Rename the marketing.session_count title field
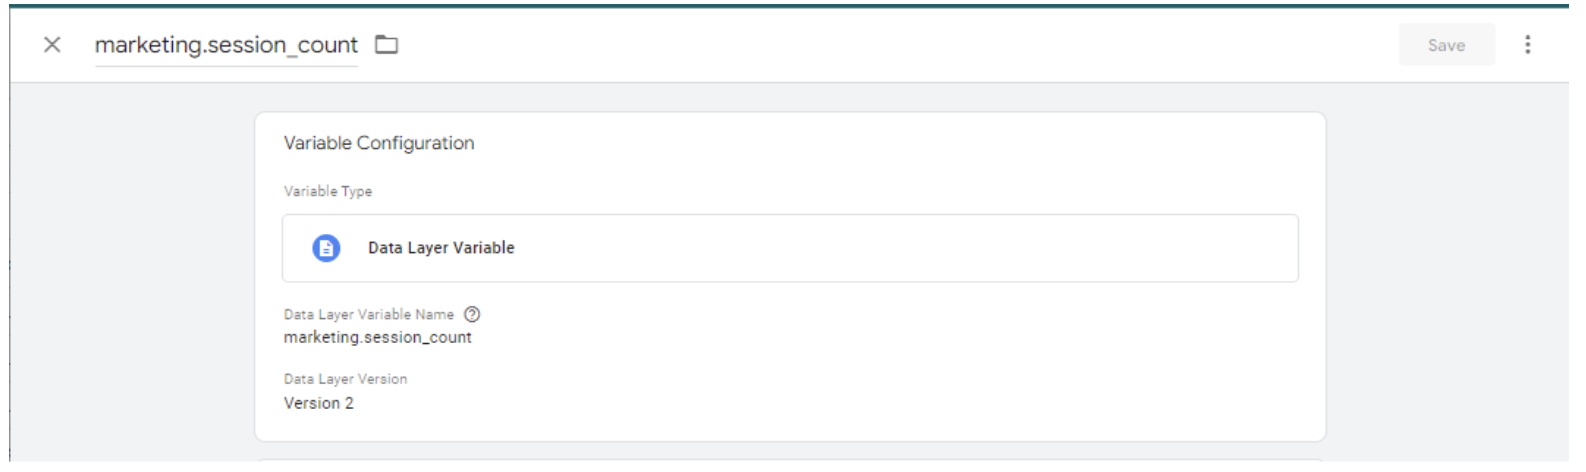1586x472 pixels. 226,45
